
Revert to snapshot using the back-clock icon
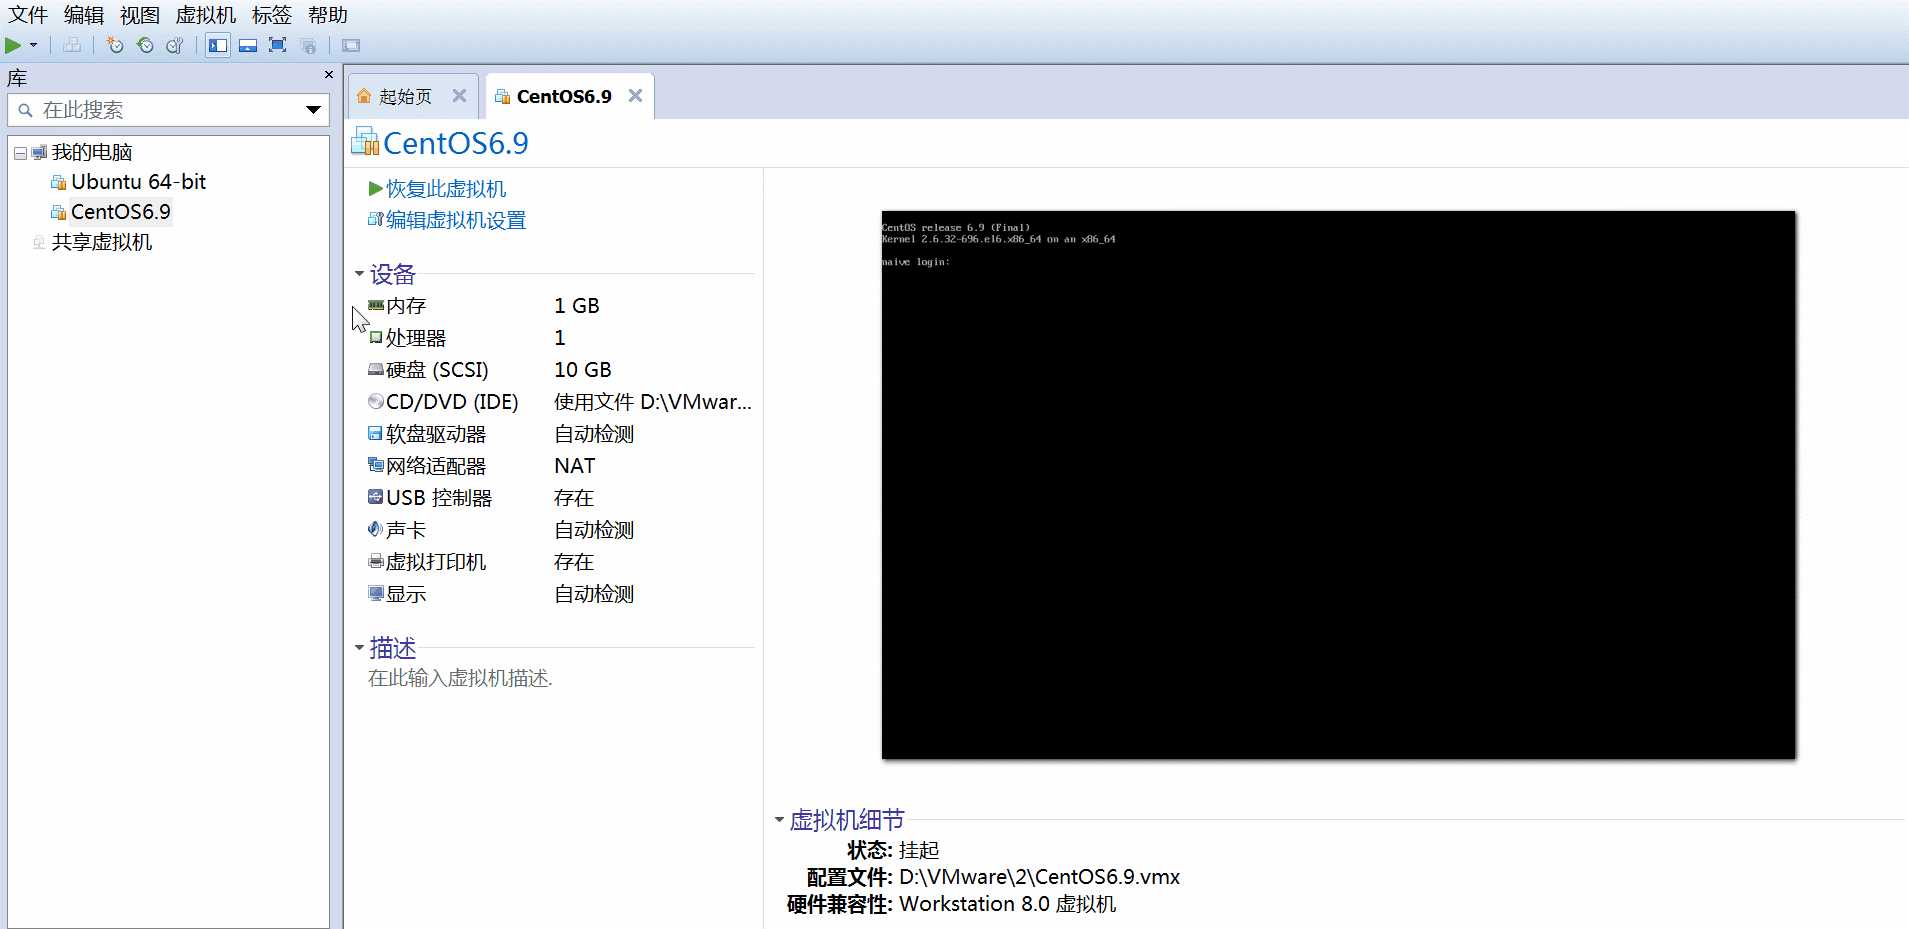(145, 45)
